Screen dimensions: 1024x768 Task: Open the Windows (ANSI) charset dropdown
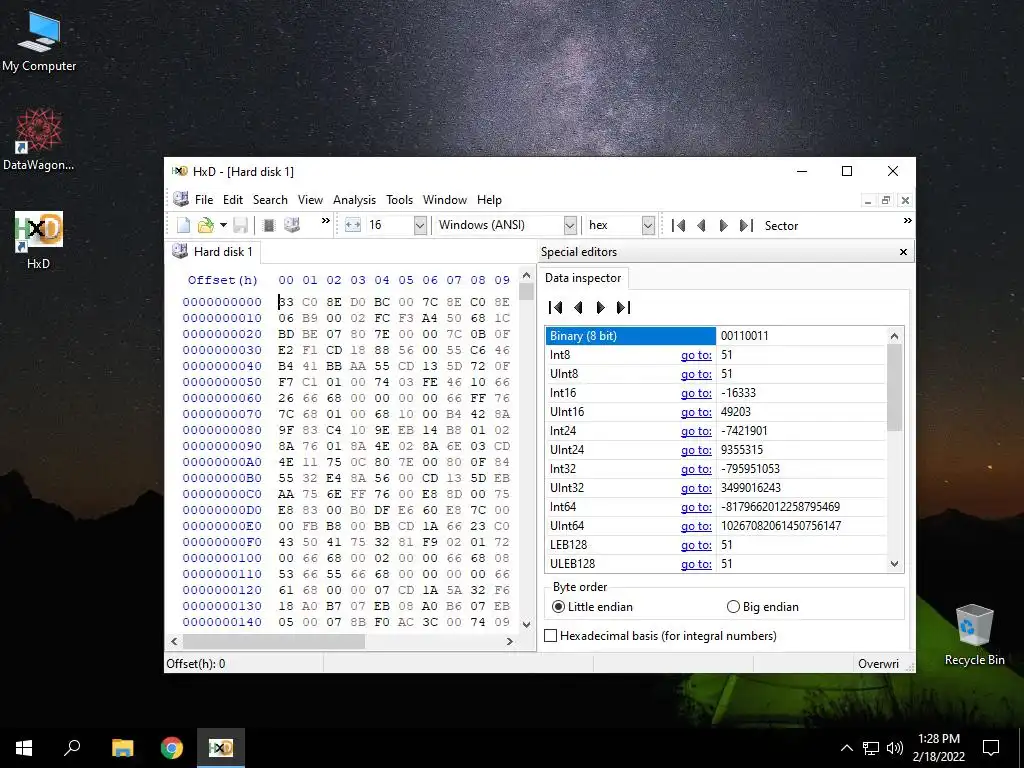pyautogui.click(x=570, y=225)
